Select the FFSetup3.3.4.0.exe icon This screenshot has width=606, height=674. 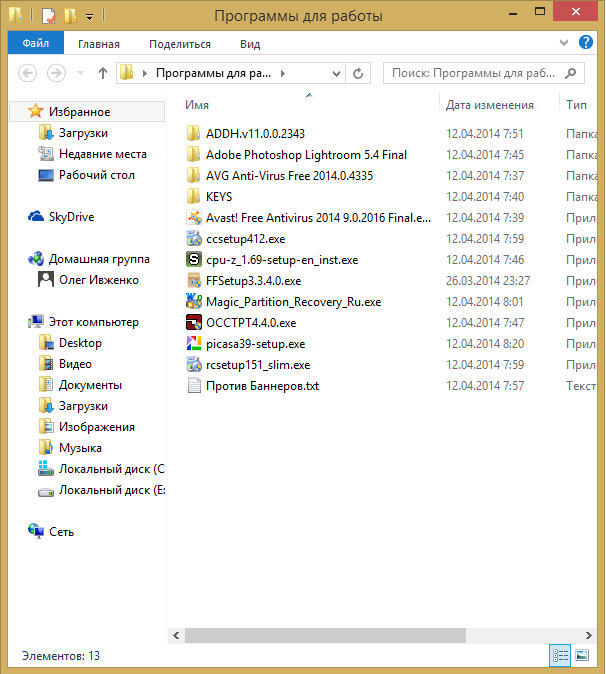click(x=194, y=281)
